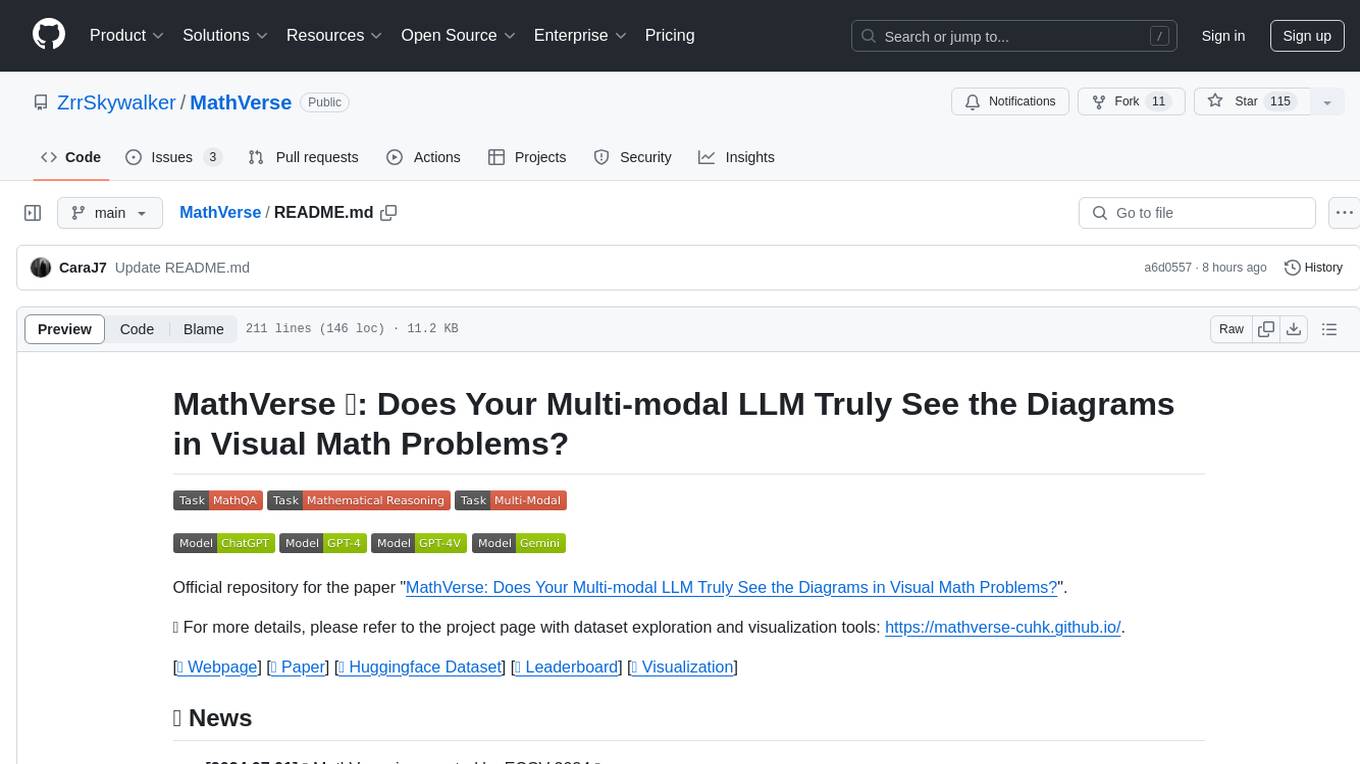The height and width of the screenshot is (764, 1360).
Task: Click the Sign in link
Action: (x=1223, y=36)
